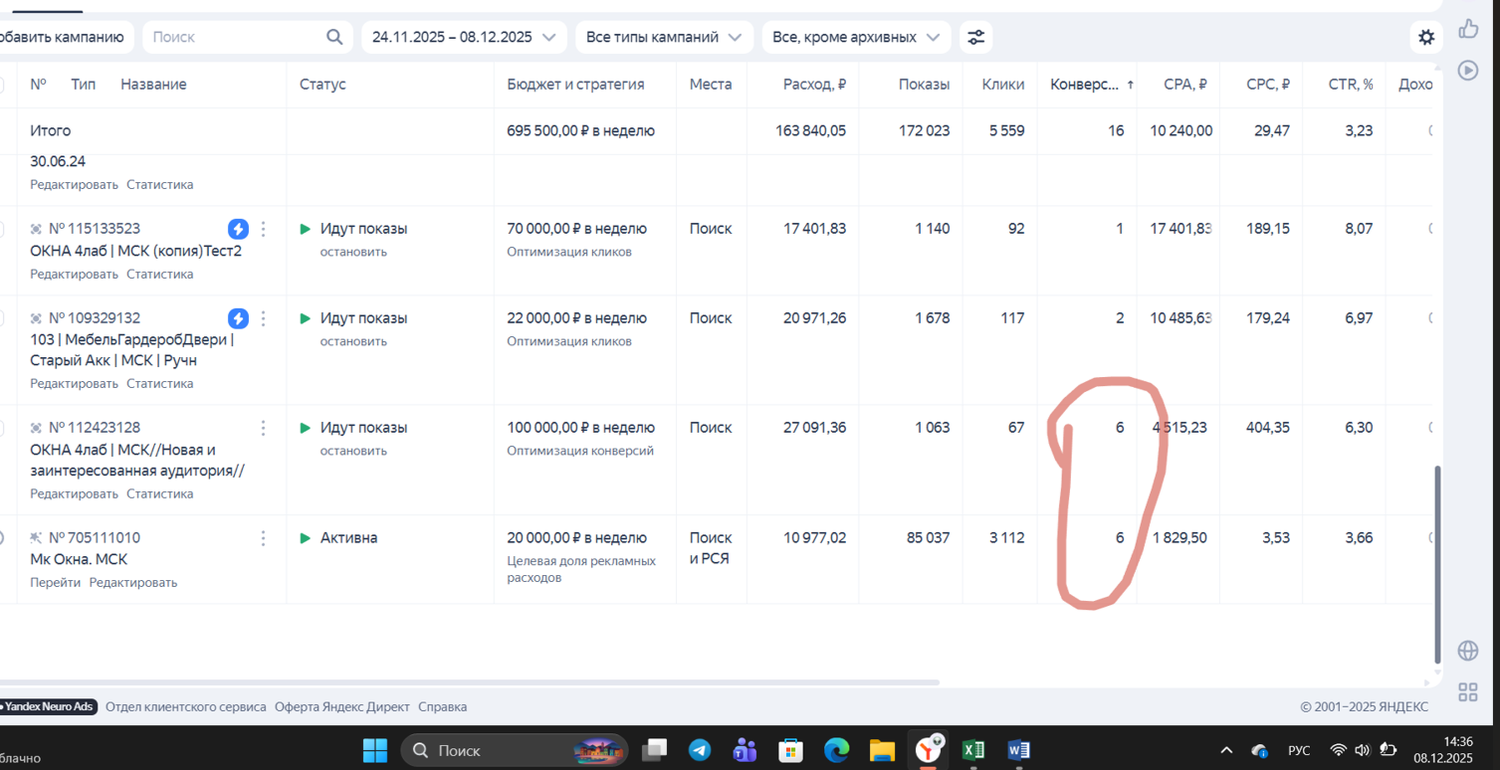
Task: Click green play status icon for Мк Окна. МСК
Action: click(306, 538)
